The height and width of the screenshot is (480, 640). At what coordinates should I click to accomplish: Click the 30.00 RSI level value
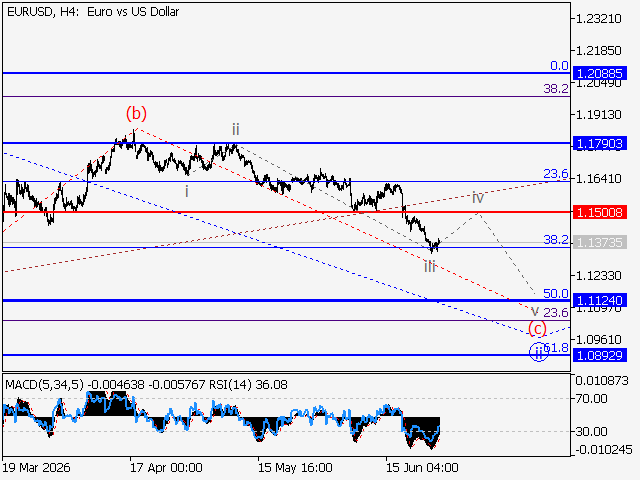[x=591, y=431]
